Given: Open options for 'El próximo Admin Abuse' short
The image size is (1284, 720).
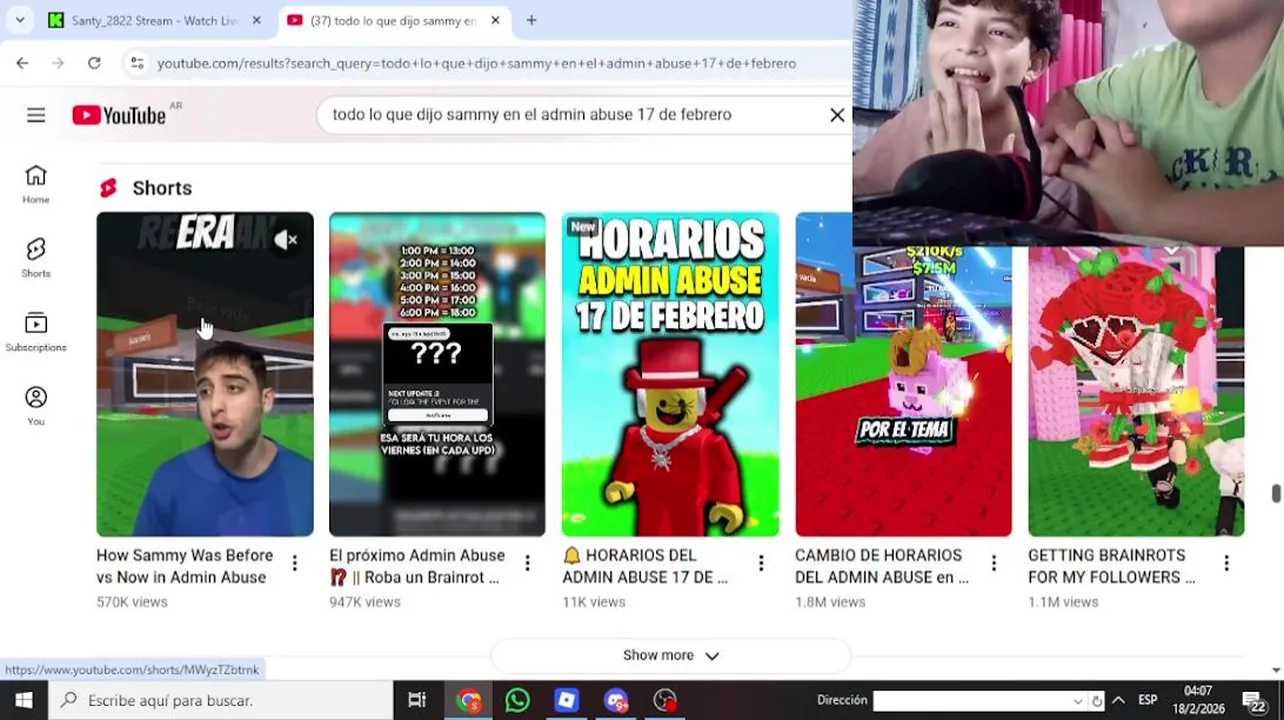Looking at the screenshot, I should (x=527, y=564).
